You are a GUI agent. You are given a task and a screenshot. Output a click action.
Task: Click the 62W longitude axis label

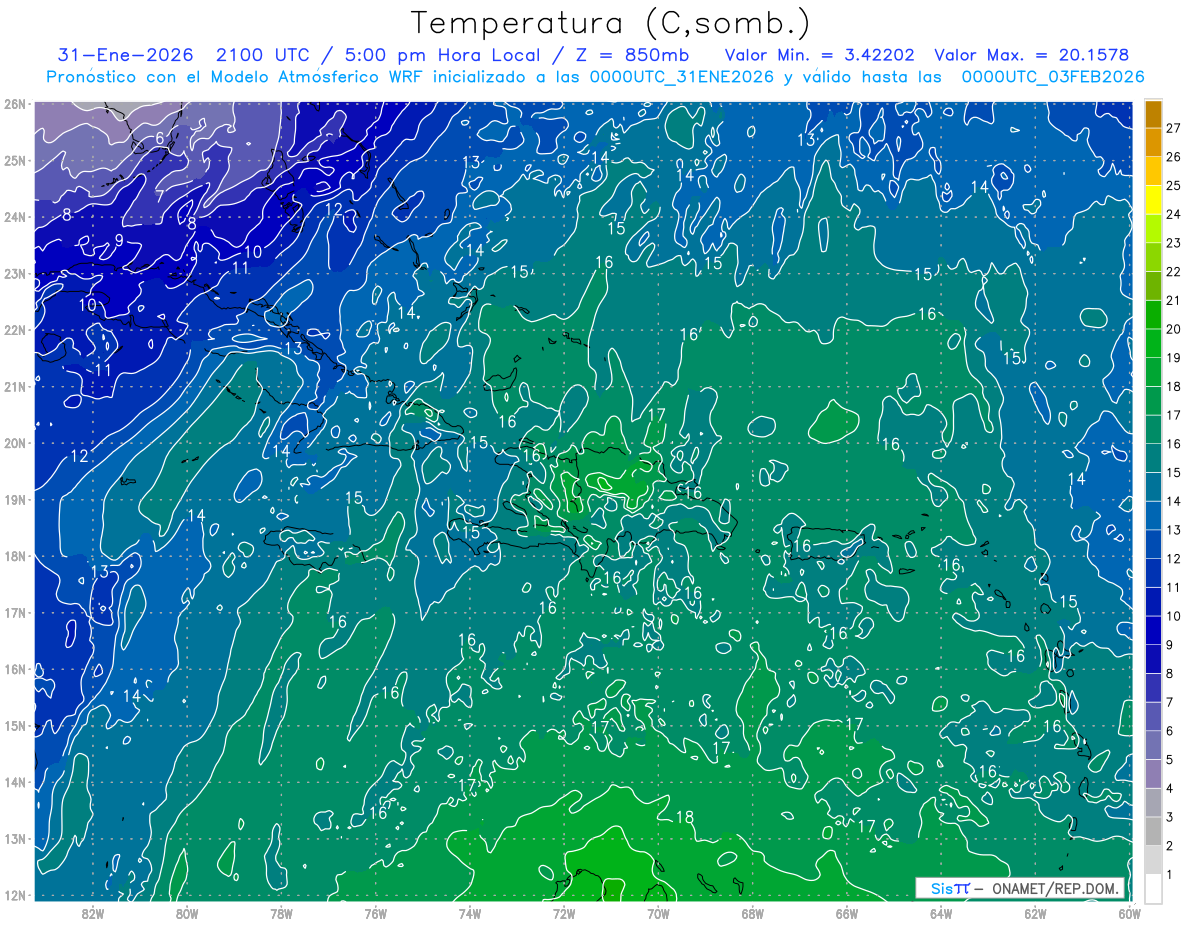point(1035,913)
